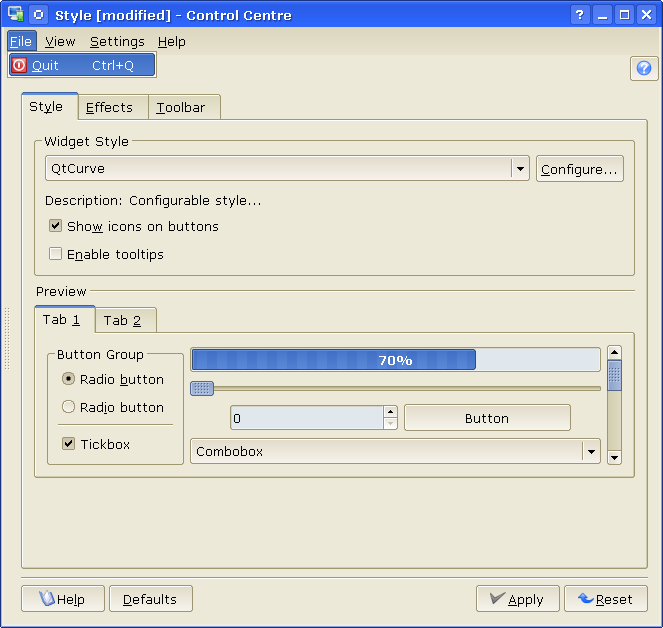Click the preview scrollbar up arrow
The width and height of the screenshot is (663, 628).
pyautogui.click(x=614, y=352)
